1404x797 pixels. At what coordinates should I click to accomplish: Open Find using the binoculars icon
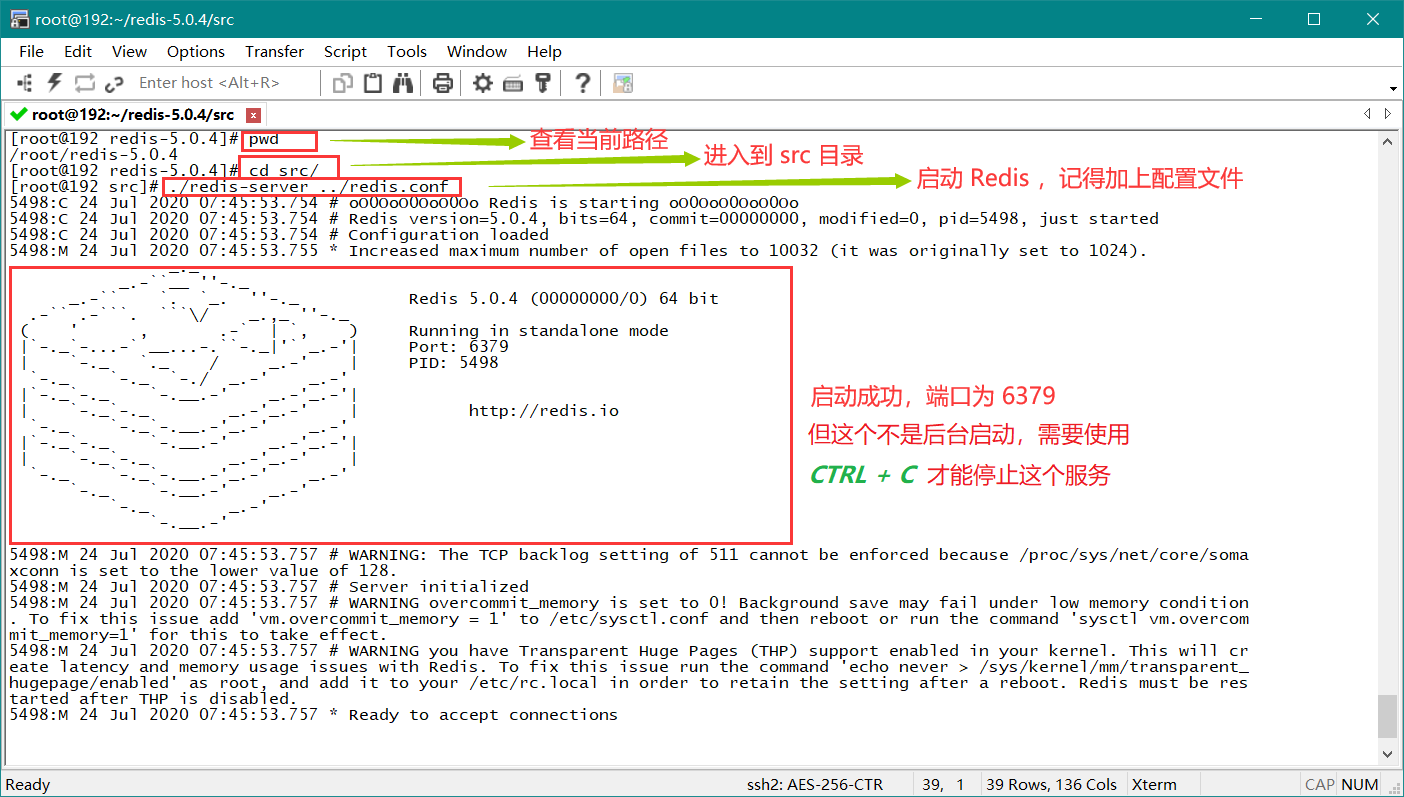tap(403, 83)
